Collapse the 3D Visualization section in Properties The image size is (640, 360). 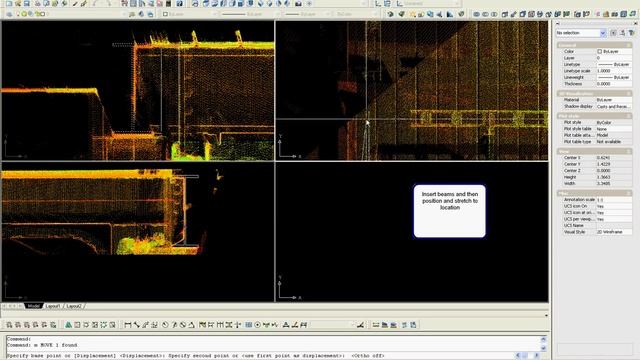pos(629,93)
